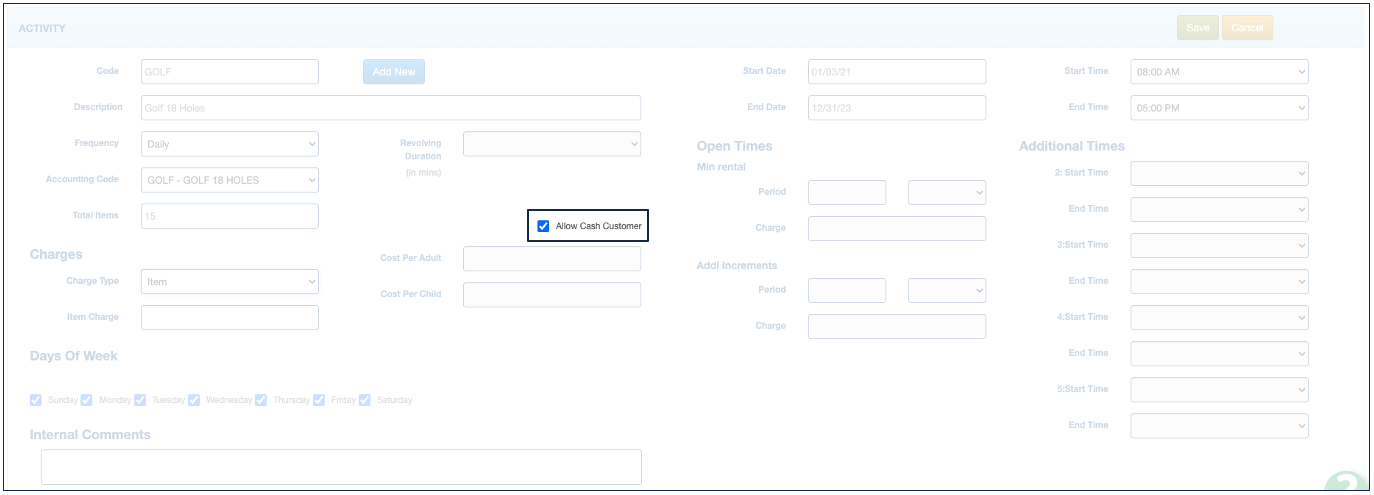Click the Cancel button
Viewport: 1374px width, 495px height.
(1247, 28)
